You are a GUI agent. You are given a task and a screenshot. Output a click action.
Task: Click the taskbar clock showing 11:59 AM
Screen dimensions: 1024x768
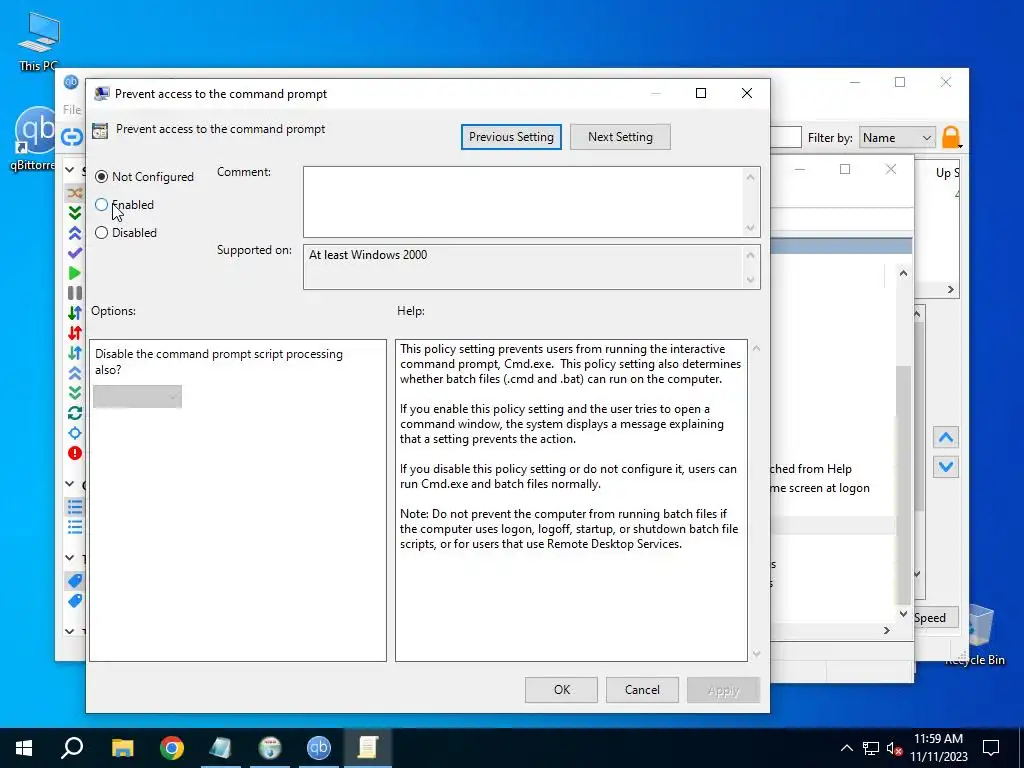point(938,748)
